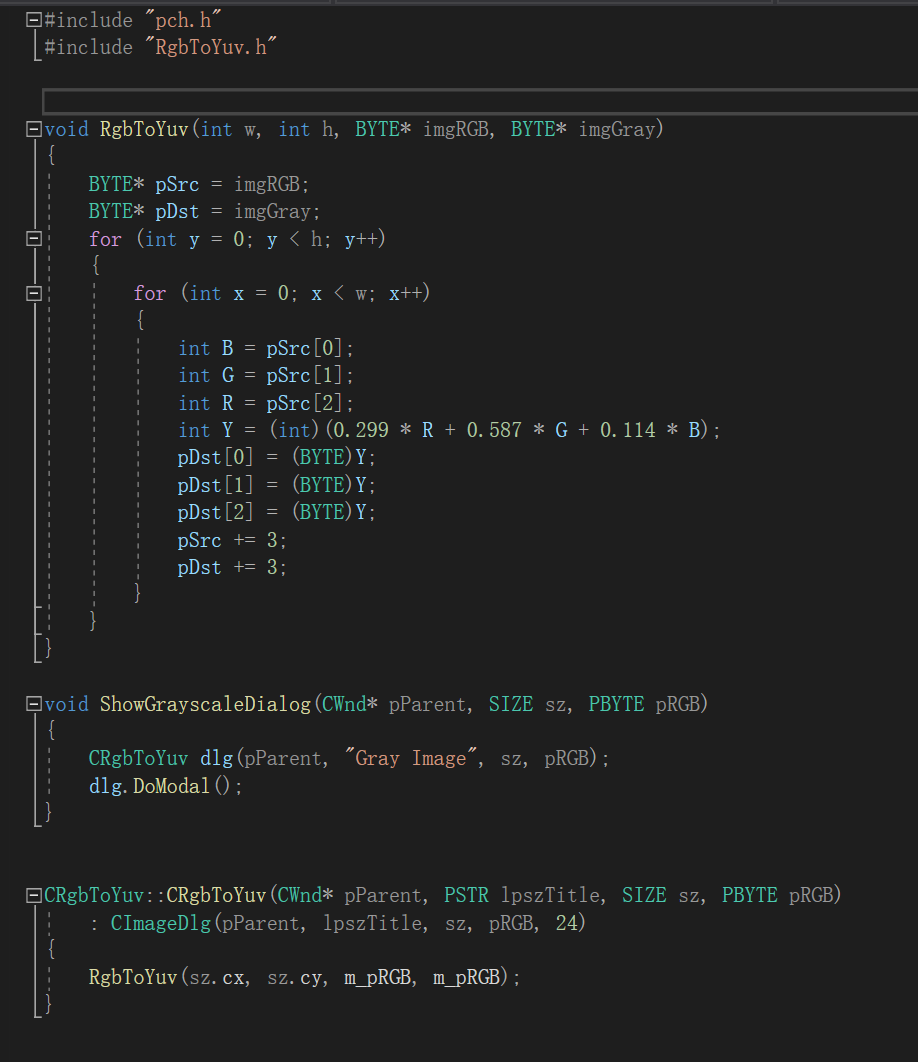
Task: Click the pDst[2] = (BYTE)Y line
Action: (x=276, y=512)
